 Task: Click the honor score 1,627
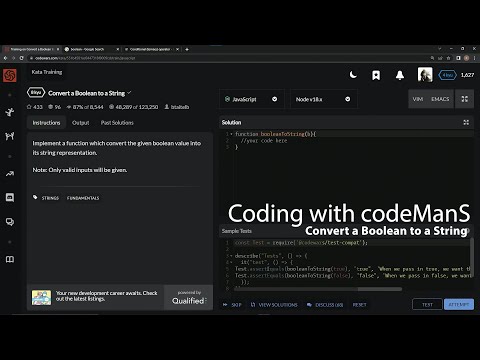[x=467, y=75]
